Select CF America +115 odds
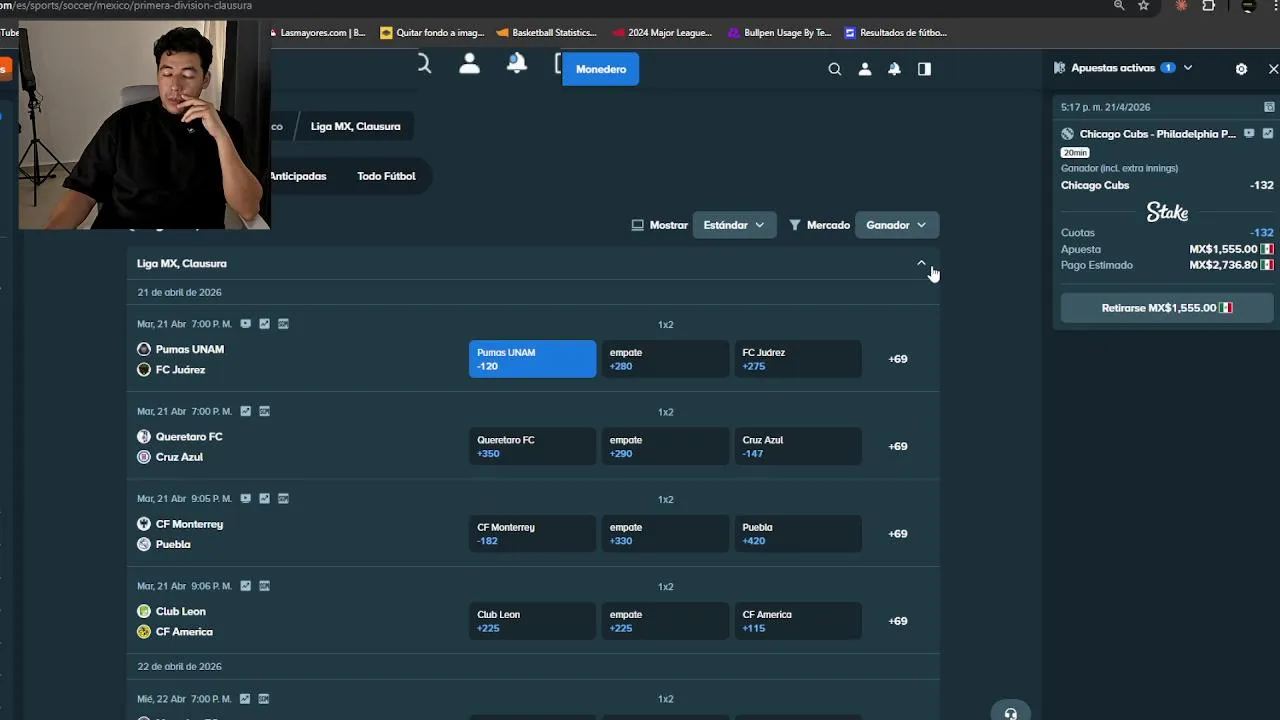 (x=798, y=621)
